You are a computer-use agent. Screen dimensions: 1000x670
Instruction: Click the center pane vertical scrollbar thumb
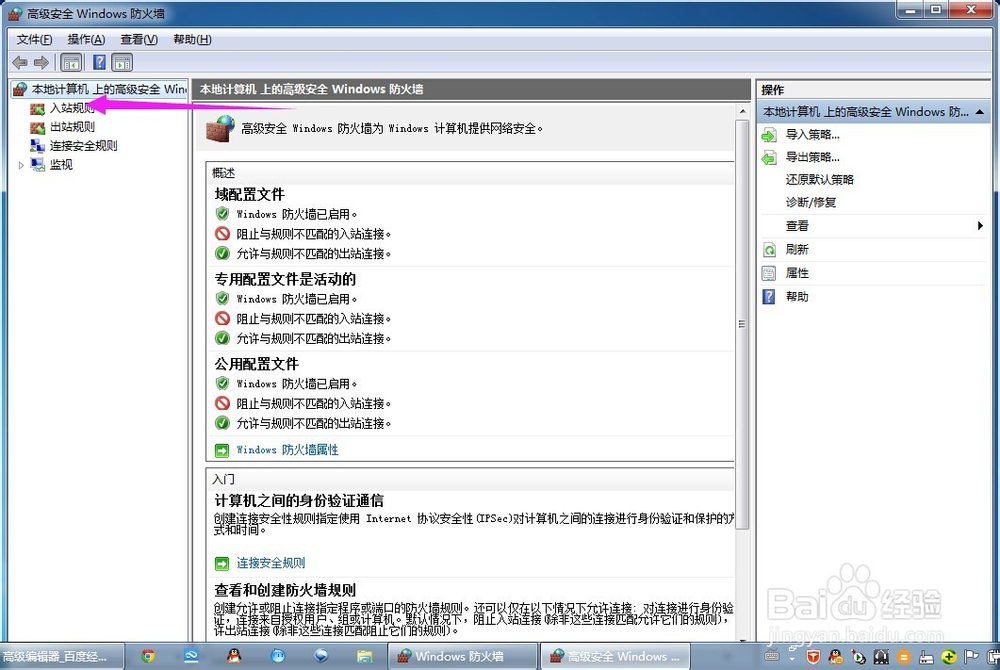[742, 324]
